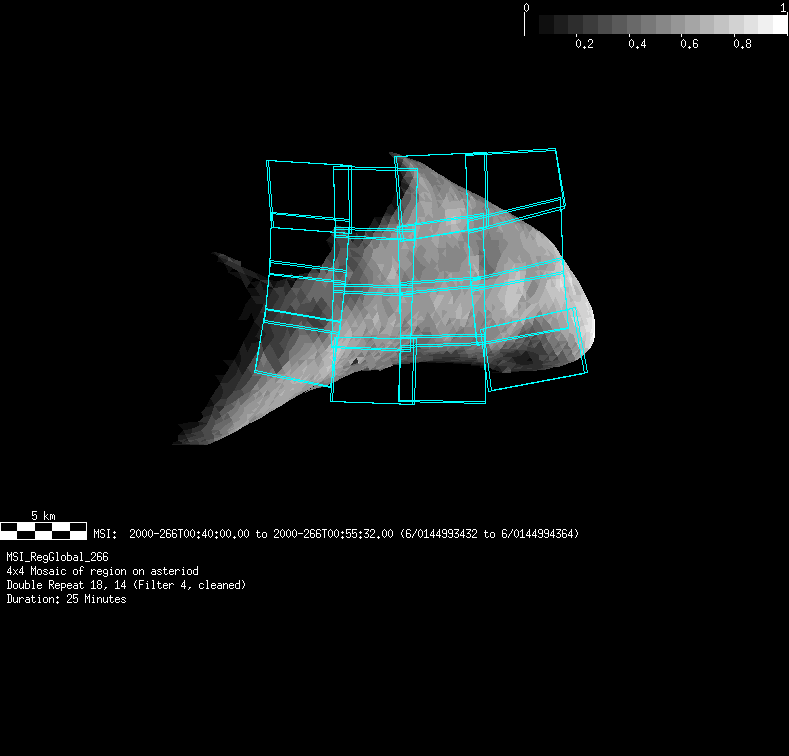Viewport: 789px width, 756px height.
Task: Click the 0.2 tick label on the color bar
Action: click(584, 45)
